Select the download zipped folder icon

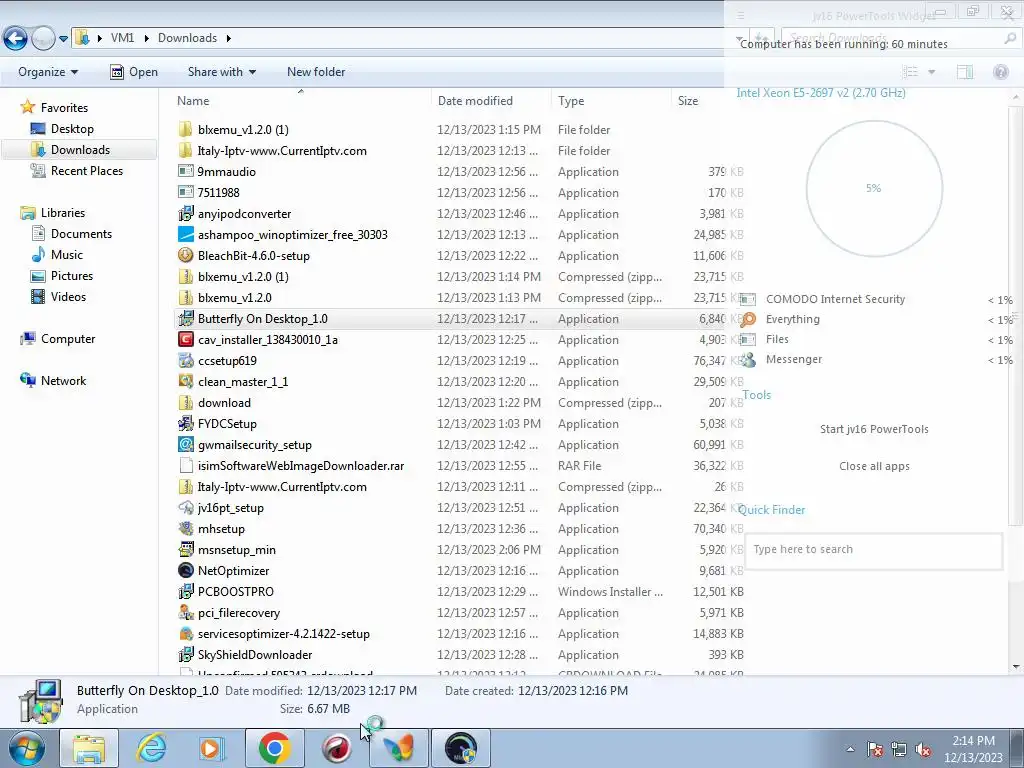[x=186, y=402]
